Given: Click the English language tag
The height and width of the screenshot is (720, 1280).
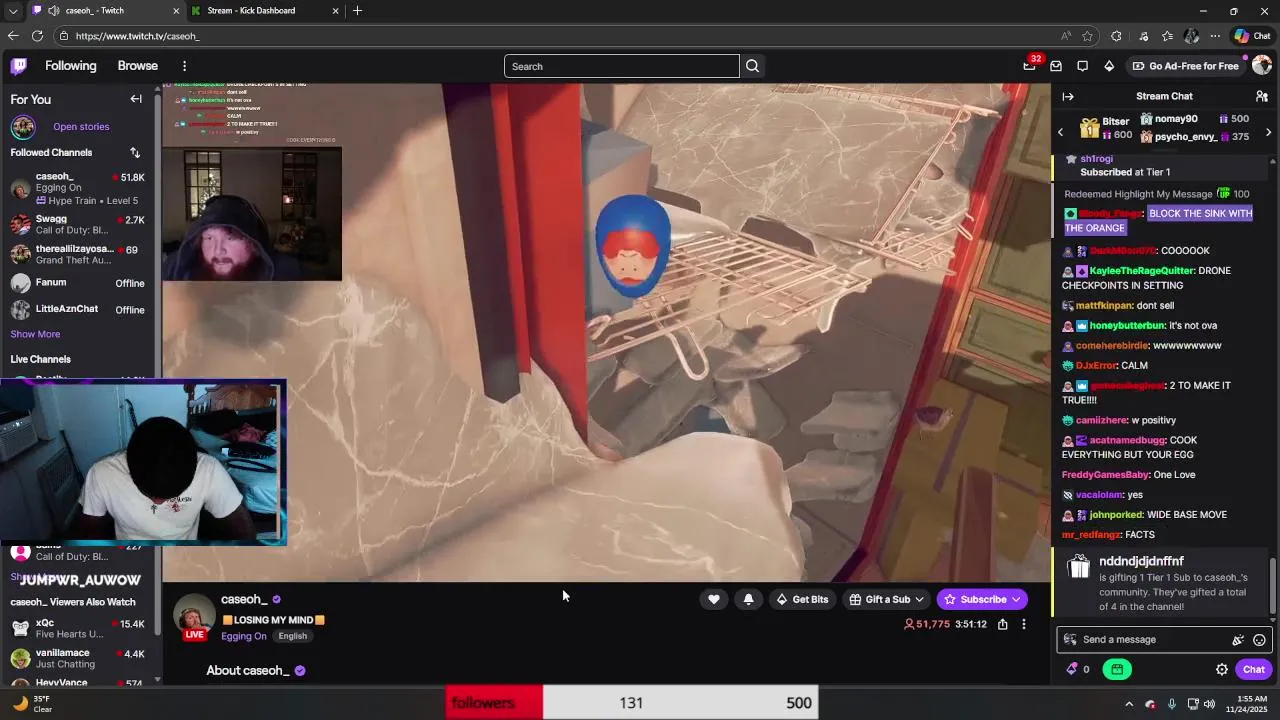Looking at the screenshot, I should [292, 636].
